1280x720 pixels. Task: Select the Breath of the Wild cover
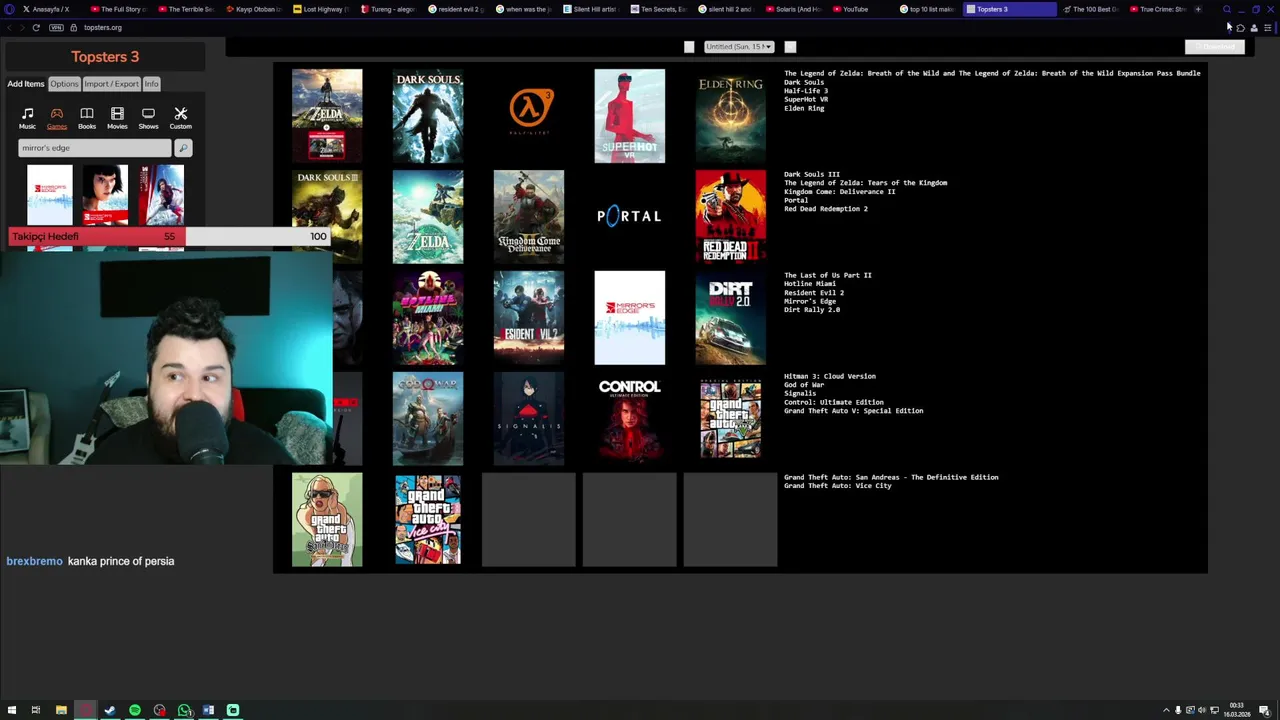click(x=327, y=116)
